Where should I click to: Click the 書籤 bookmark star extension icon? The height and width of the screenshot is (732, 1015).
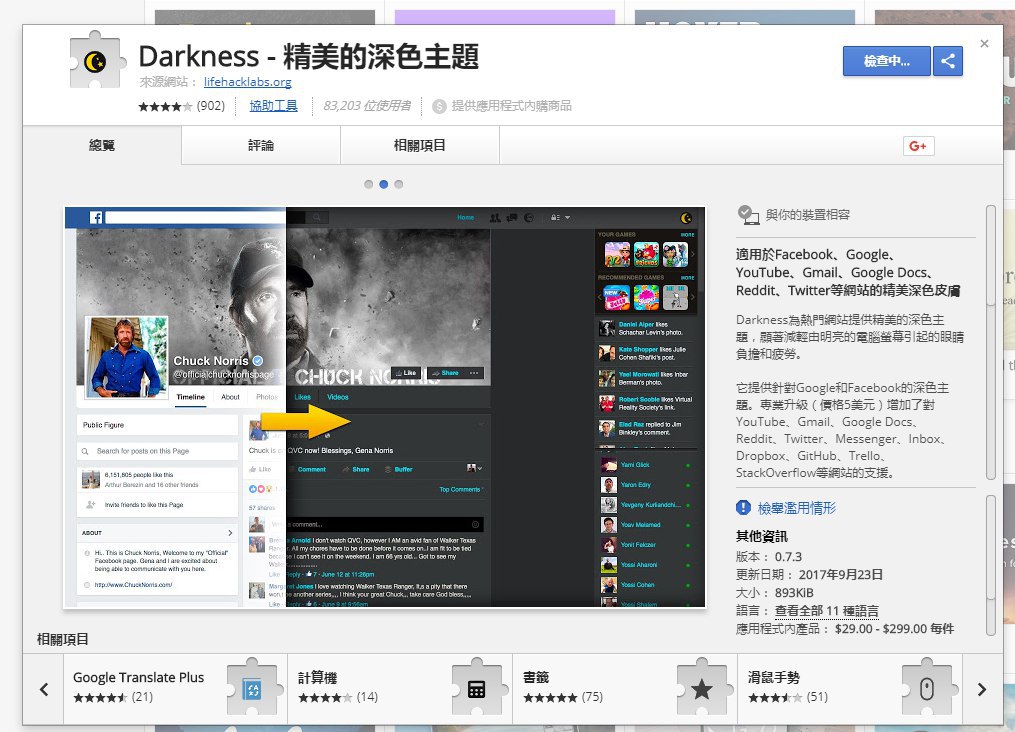[701, 688]
